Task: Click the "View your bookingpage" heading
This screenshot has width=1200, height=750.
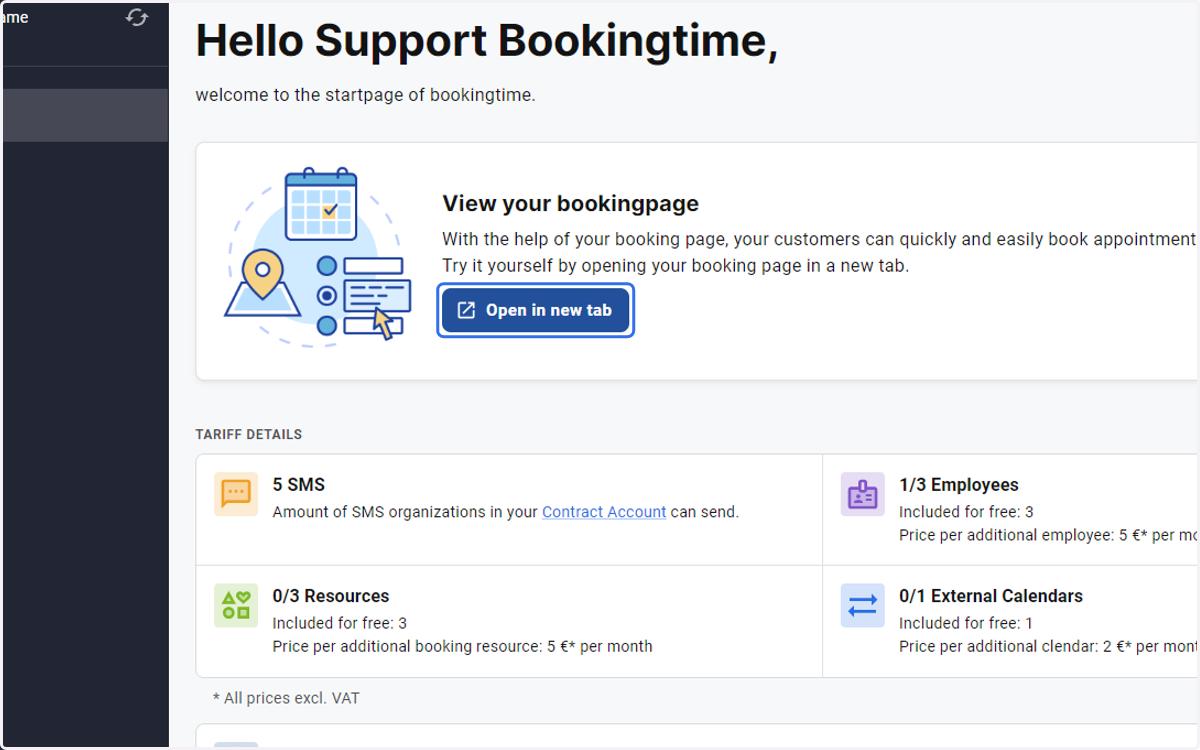Action: coord(571,204)
